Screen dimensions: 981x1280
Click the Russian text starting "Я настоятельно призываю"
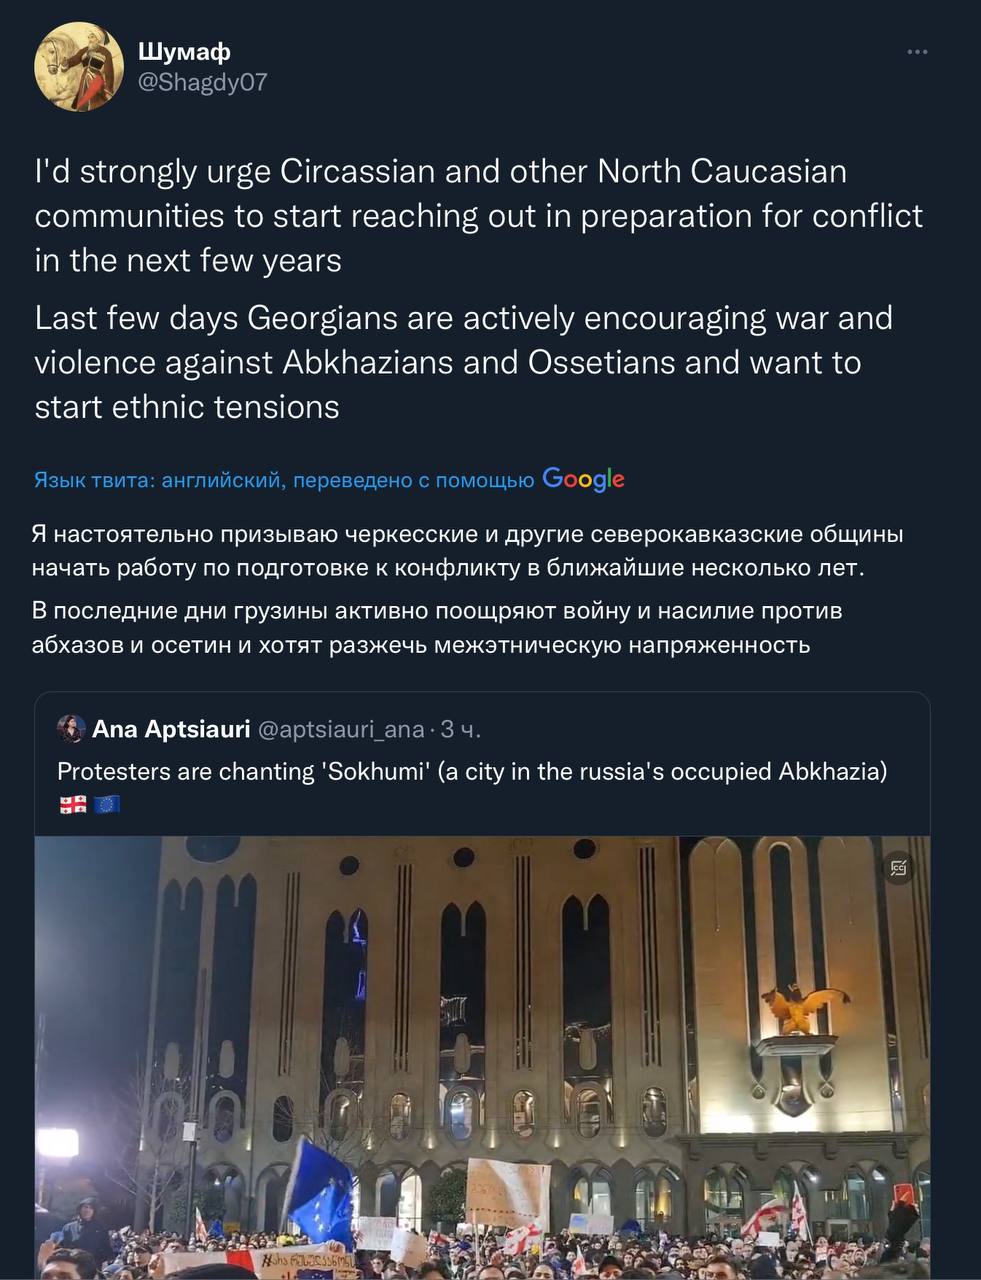click(x=467, y=551)
